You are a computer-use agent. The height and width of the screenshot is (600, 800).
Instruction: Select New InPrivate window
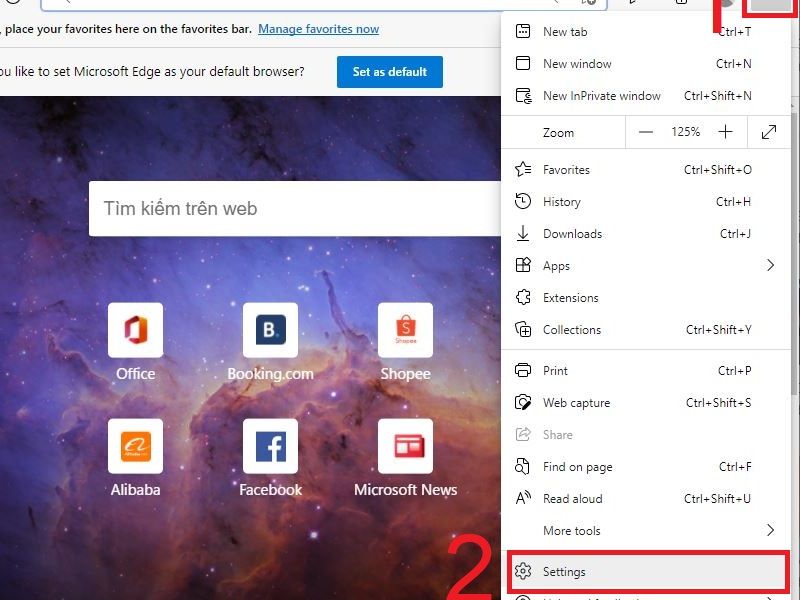pos(601,95)
